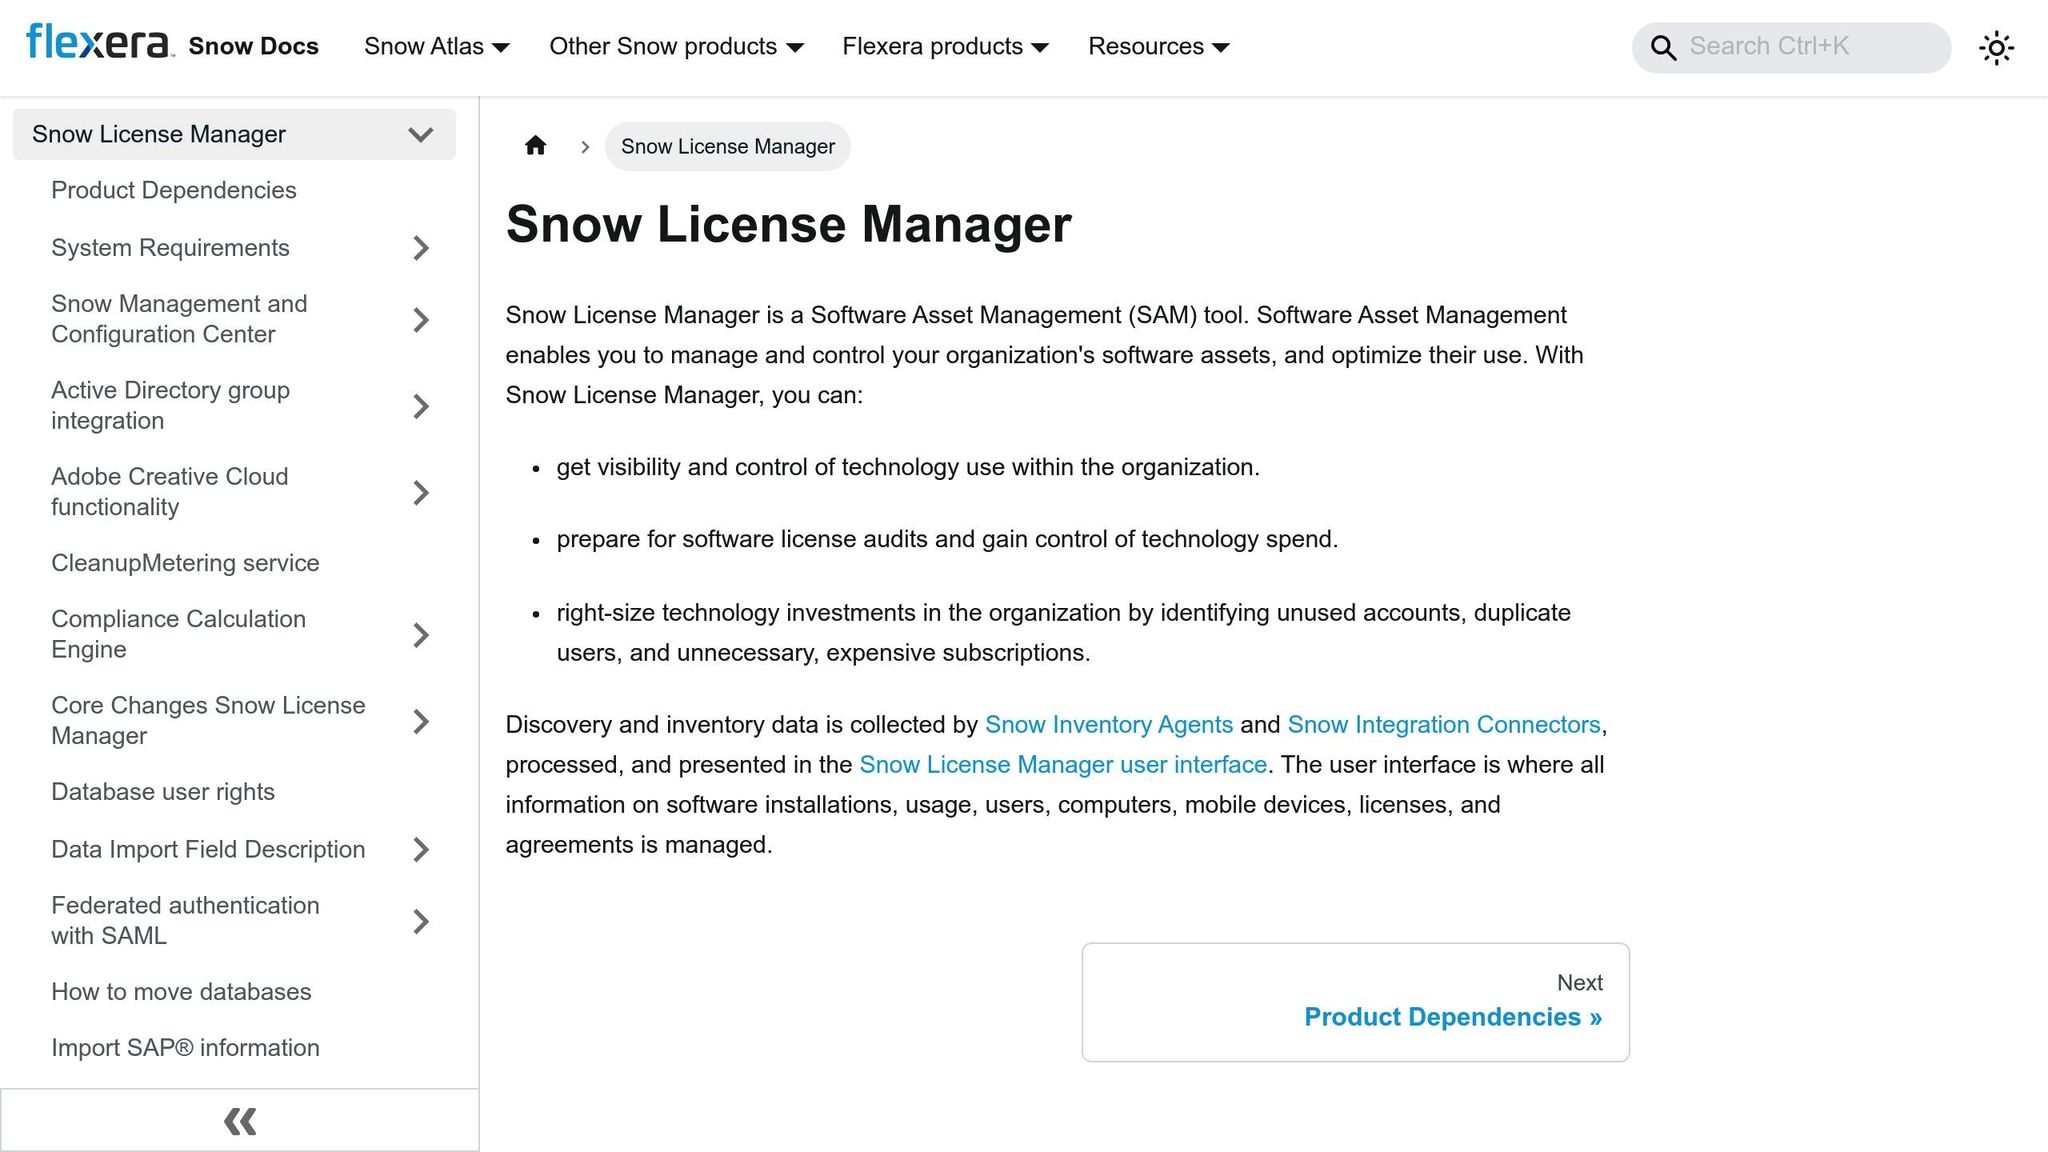This screenshot has width=2048, height=1152.
Task: Go to Next: Product Dependencies page
Action: 1355,1002
